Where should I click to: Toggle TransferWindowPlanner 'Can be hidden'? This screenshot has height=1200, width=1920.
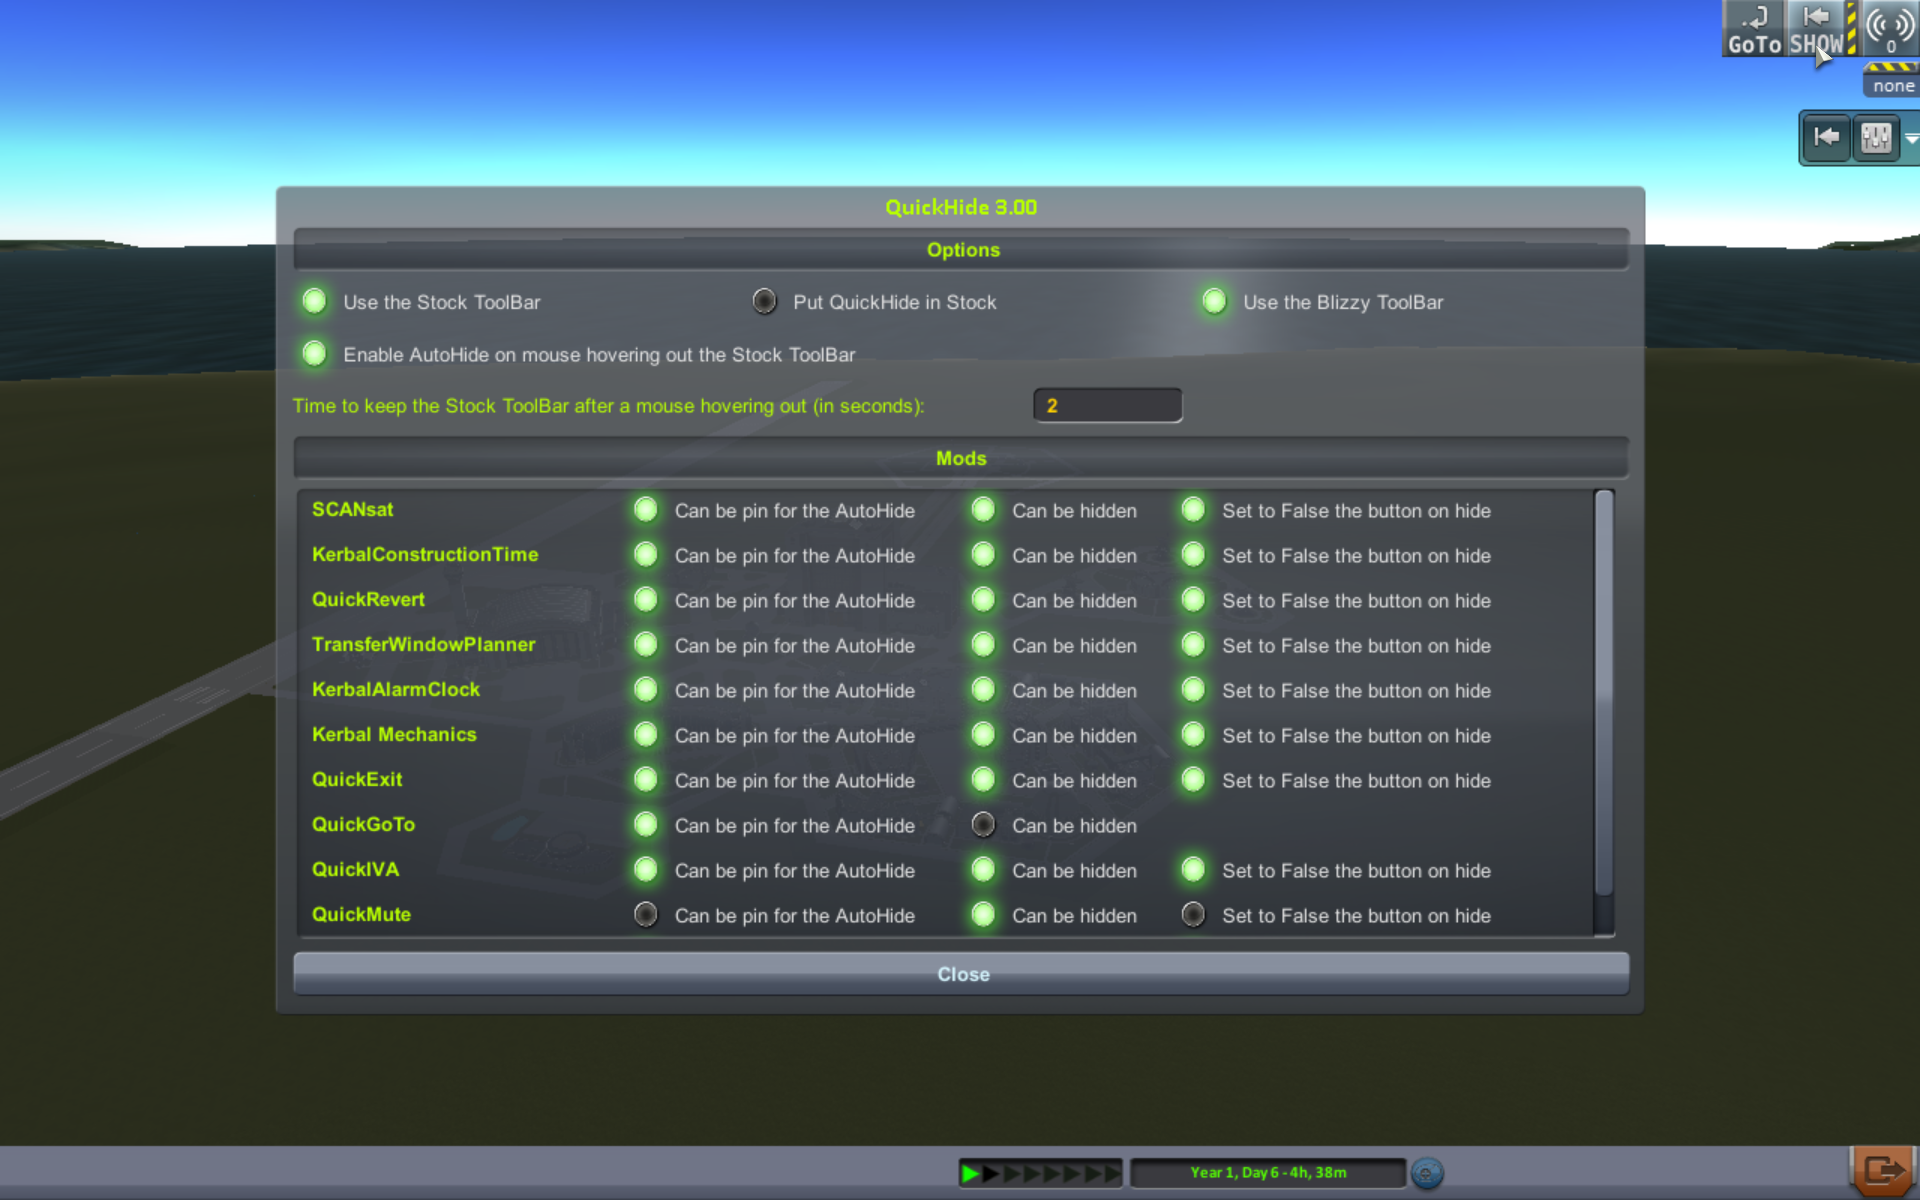click(x=984, y=645)
